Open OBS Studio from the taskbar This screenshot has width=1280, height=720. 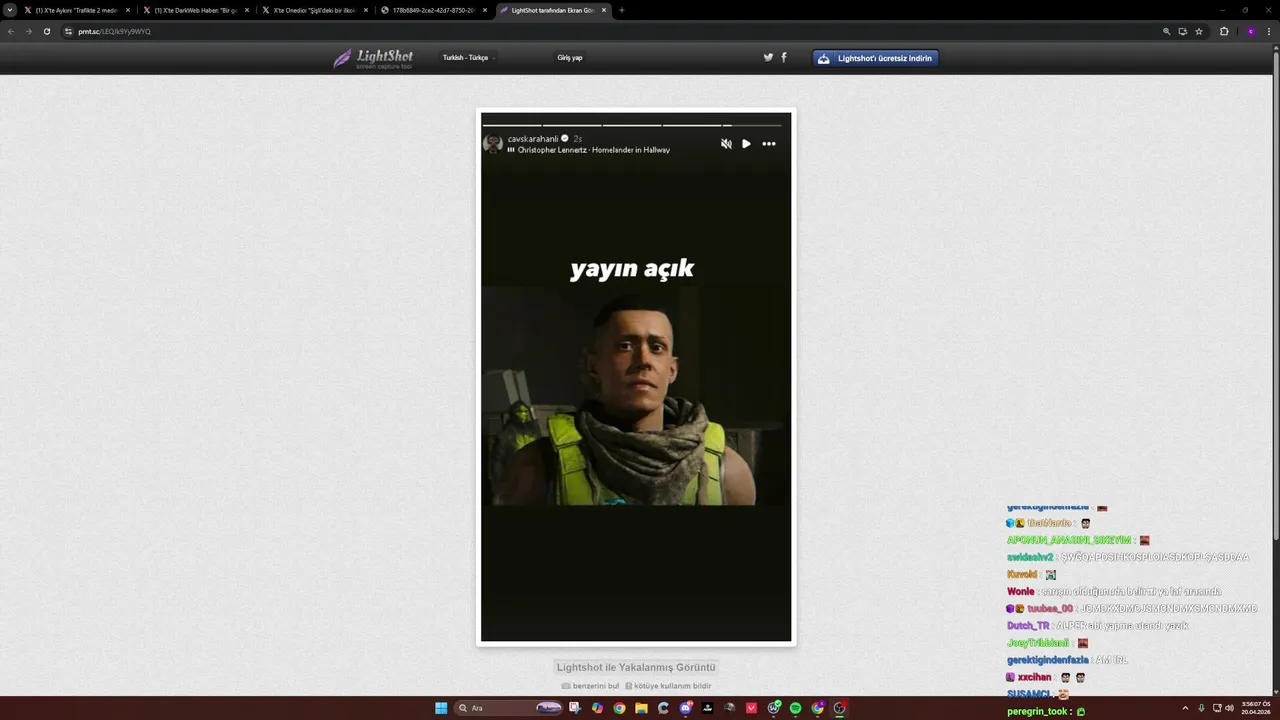point(840,708)
